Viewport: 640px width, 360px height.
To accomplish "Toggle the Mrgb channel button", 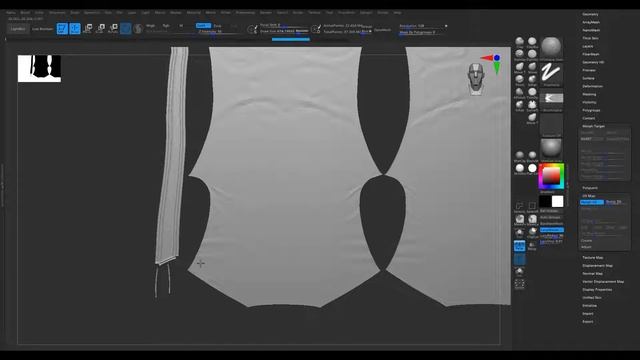I will tap(151, 26).
